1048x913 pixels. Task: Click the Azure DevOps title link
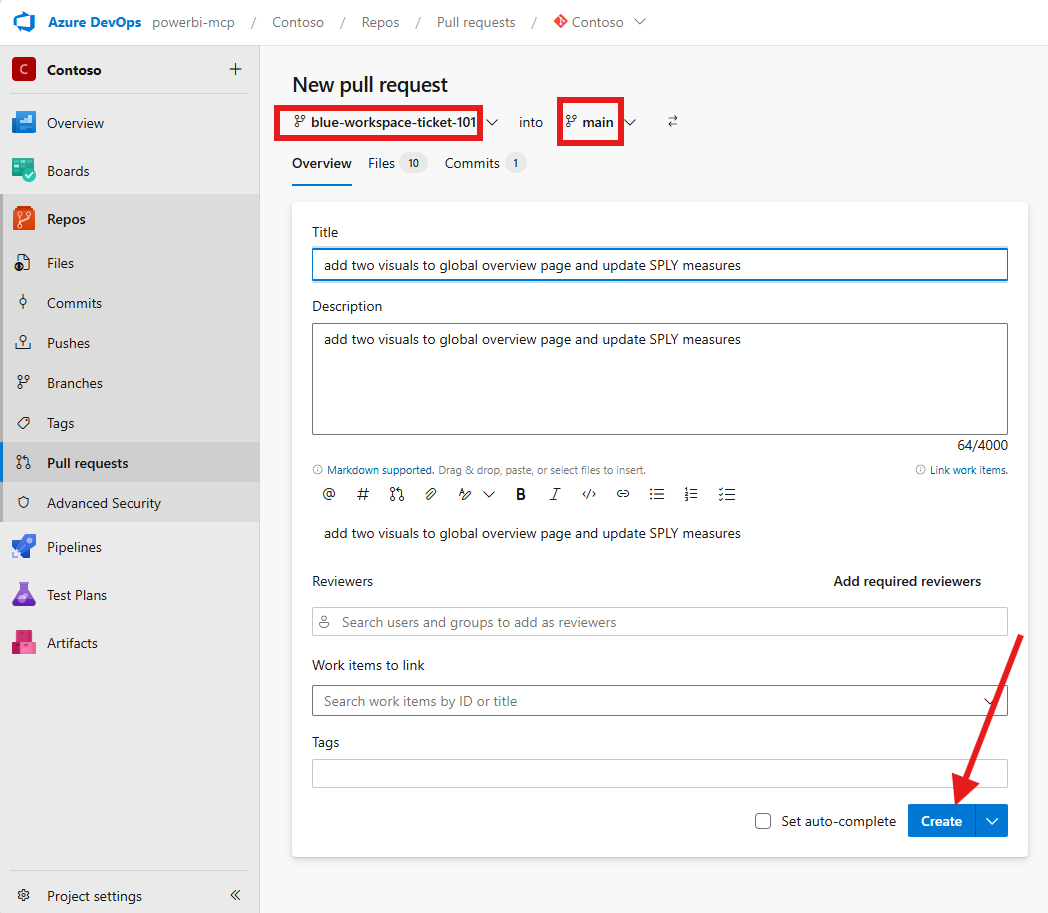94,22
